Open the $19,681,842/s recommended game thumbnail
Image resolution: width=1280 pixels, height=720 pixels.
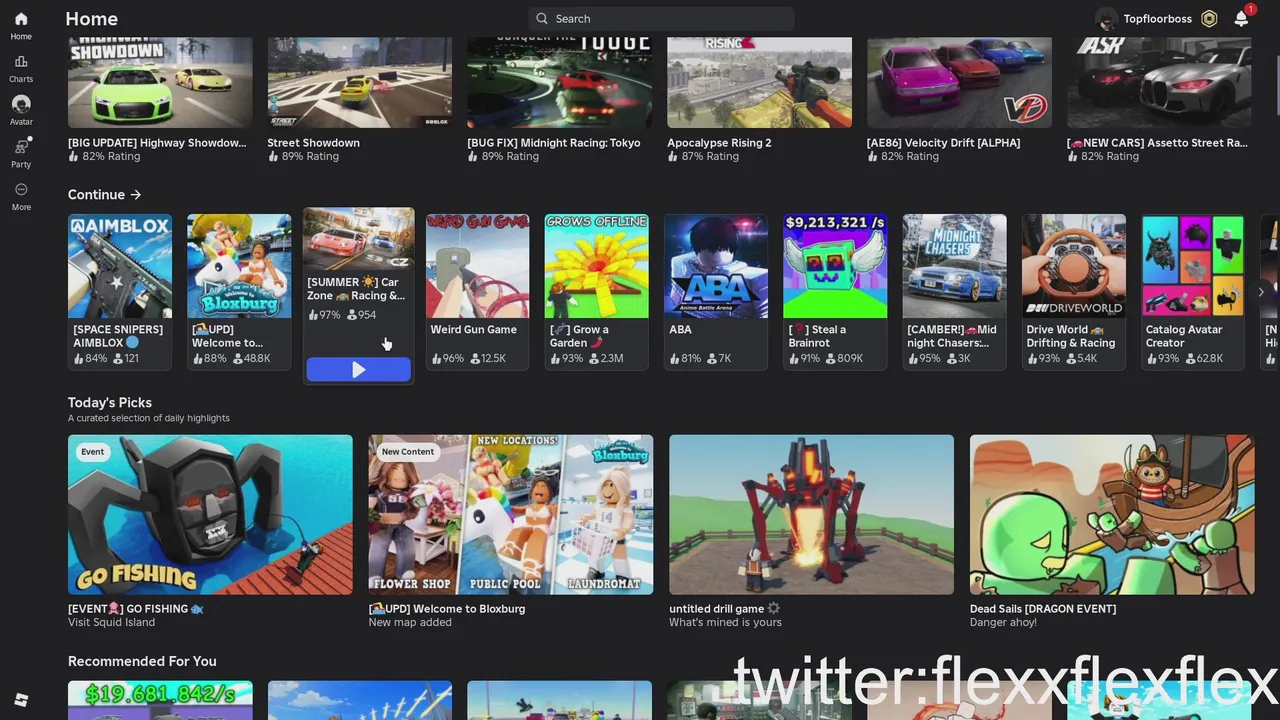click(160, 700)
